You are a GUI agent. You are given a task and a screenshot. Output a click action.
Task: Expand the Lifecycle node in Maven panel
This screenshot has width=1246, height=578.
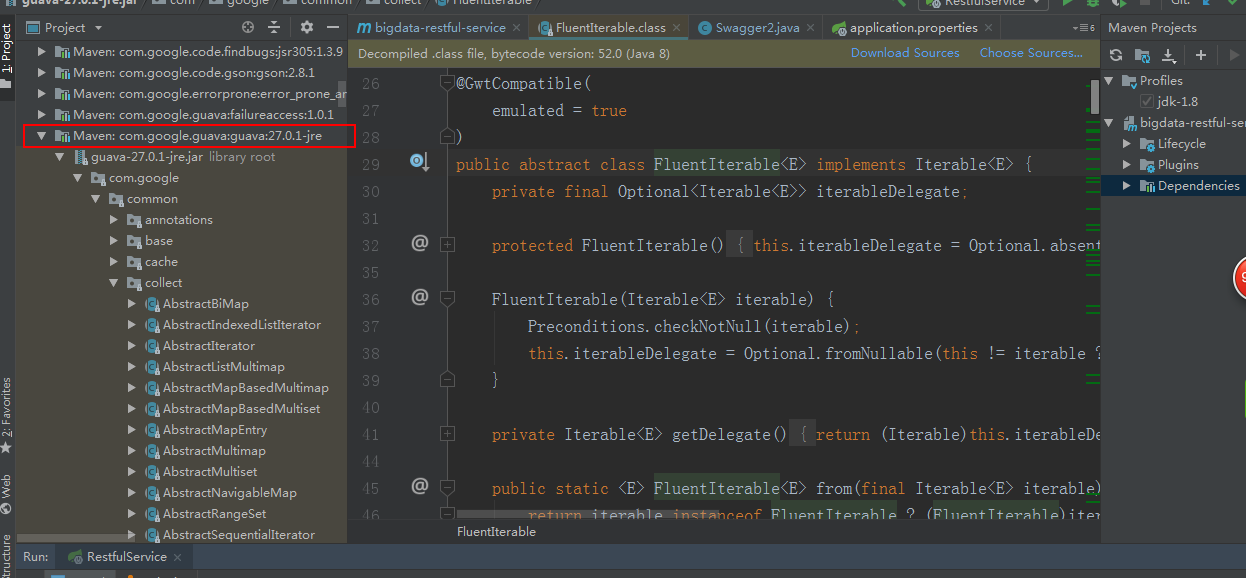1127,143
